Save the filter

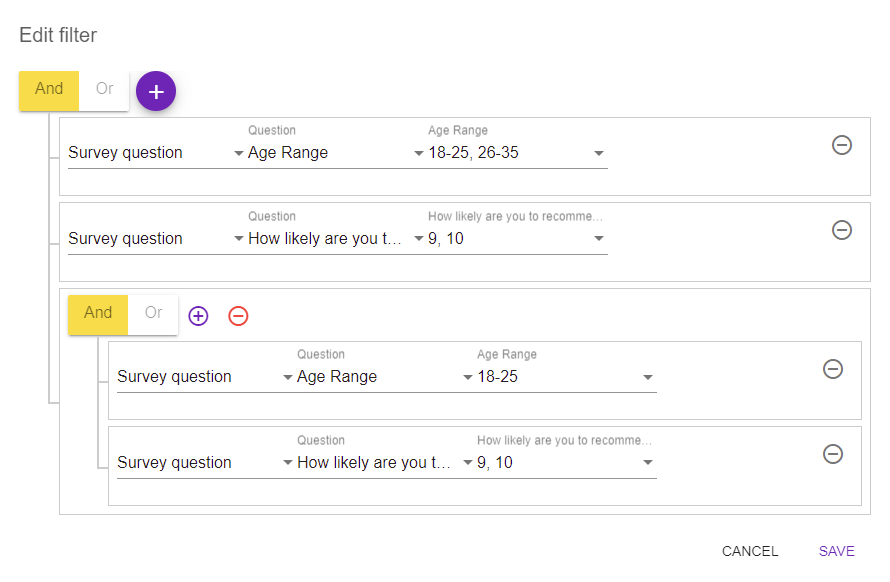[837, 551]
